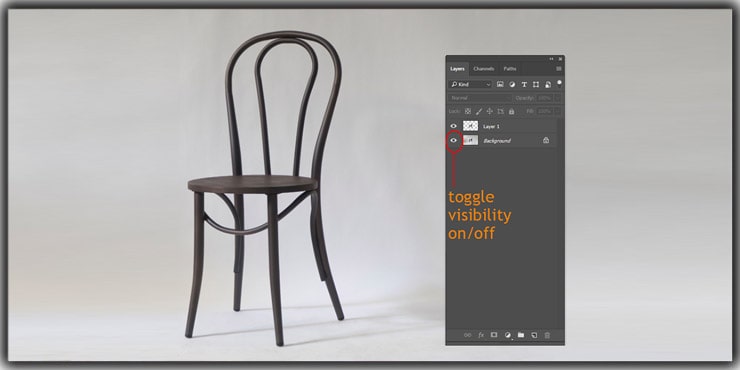This screenshot has height=370, width=740.
Task: Create a new layer
Action: [534, 335]
